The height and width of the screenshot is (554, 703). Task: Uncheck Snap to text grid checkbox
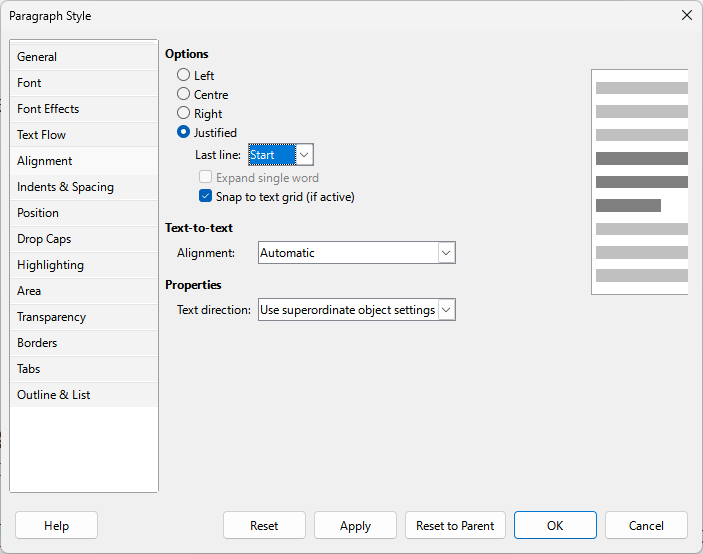point(205,196)
